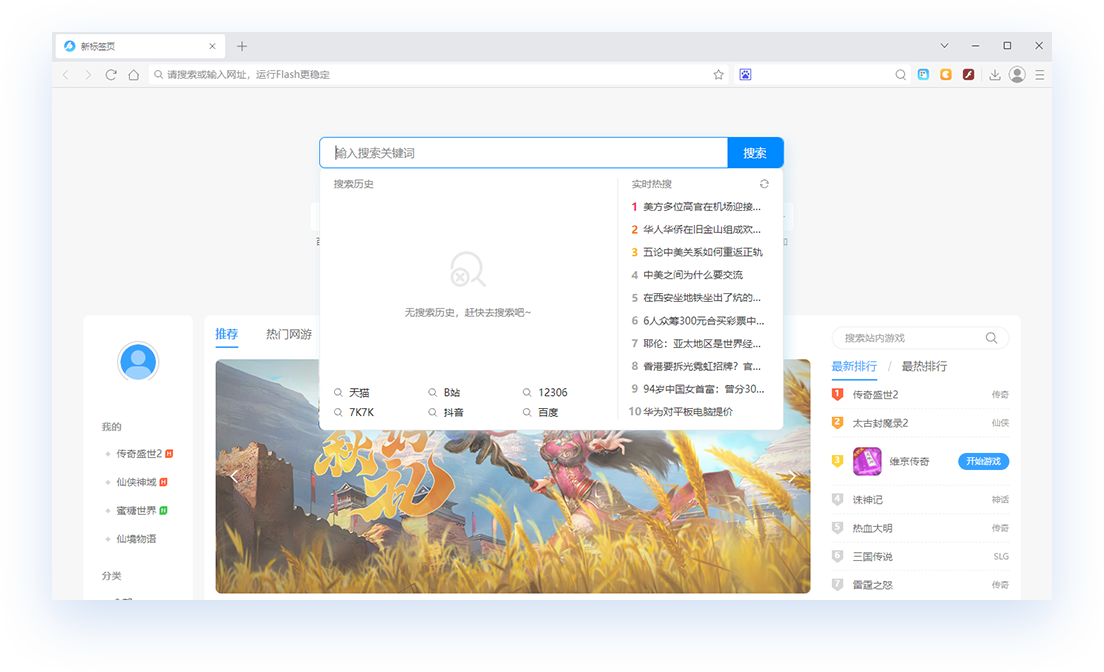Click the orange collection icon in the toolbar
Screen dimensions: 1104x672
coord(945,73)
